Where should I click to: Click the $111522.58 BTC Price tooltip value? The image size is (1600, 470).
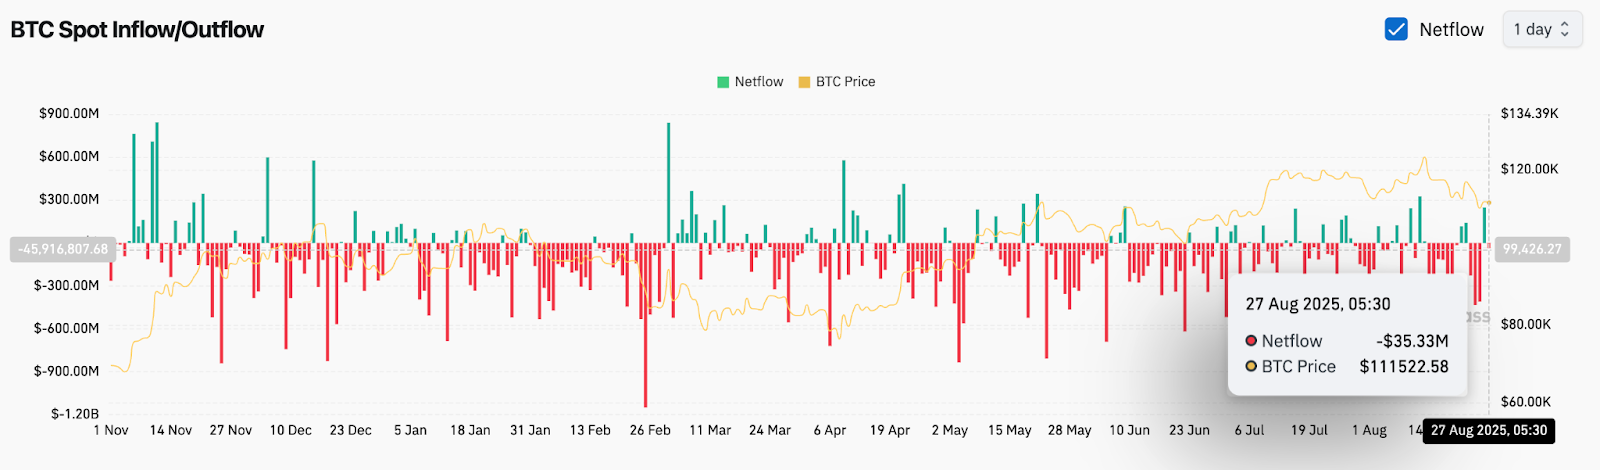coord(1403,367)
